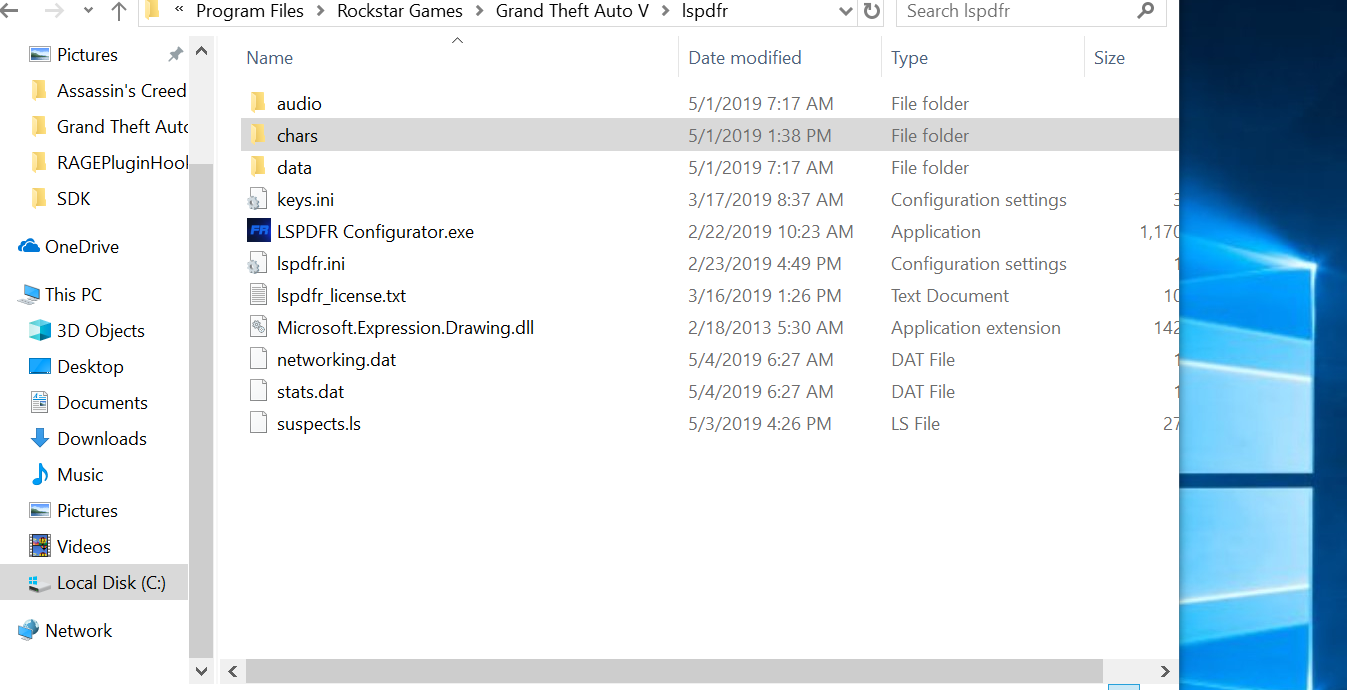This screenshot has width=1347, height=690.
Task: Click the Application extension type cell
Action: point(976,328)
